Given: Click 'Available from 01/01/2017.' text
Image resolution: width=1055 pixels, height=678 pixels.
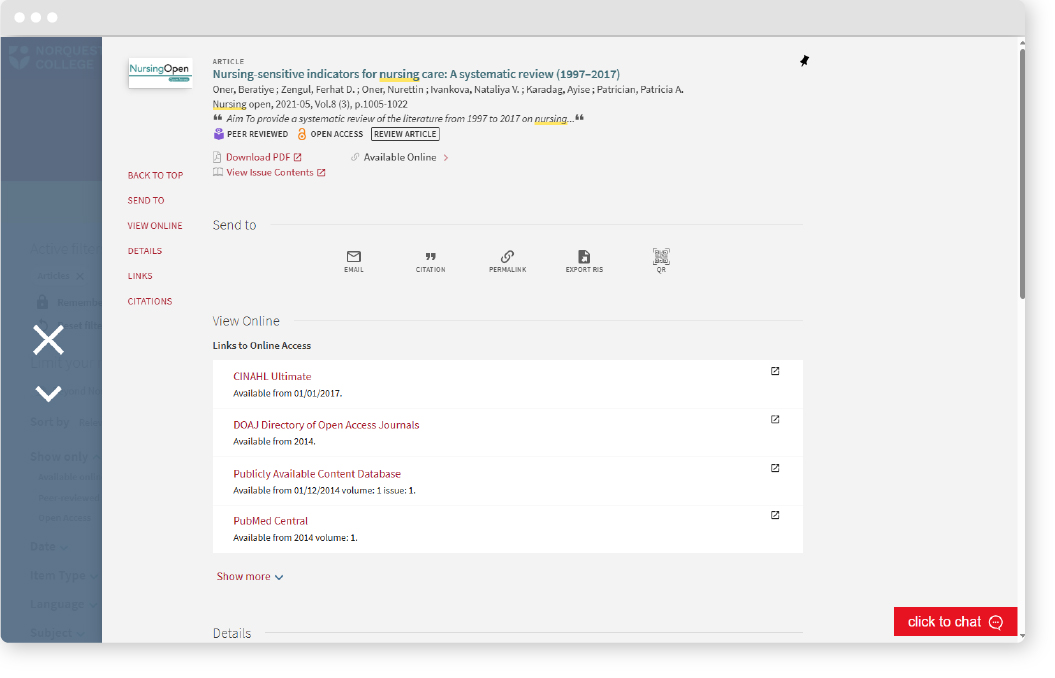Looking at the screenshot, I should pos(287,393).
